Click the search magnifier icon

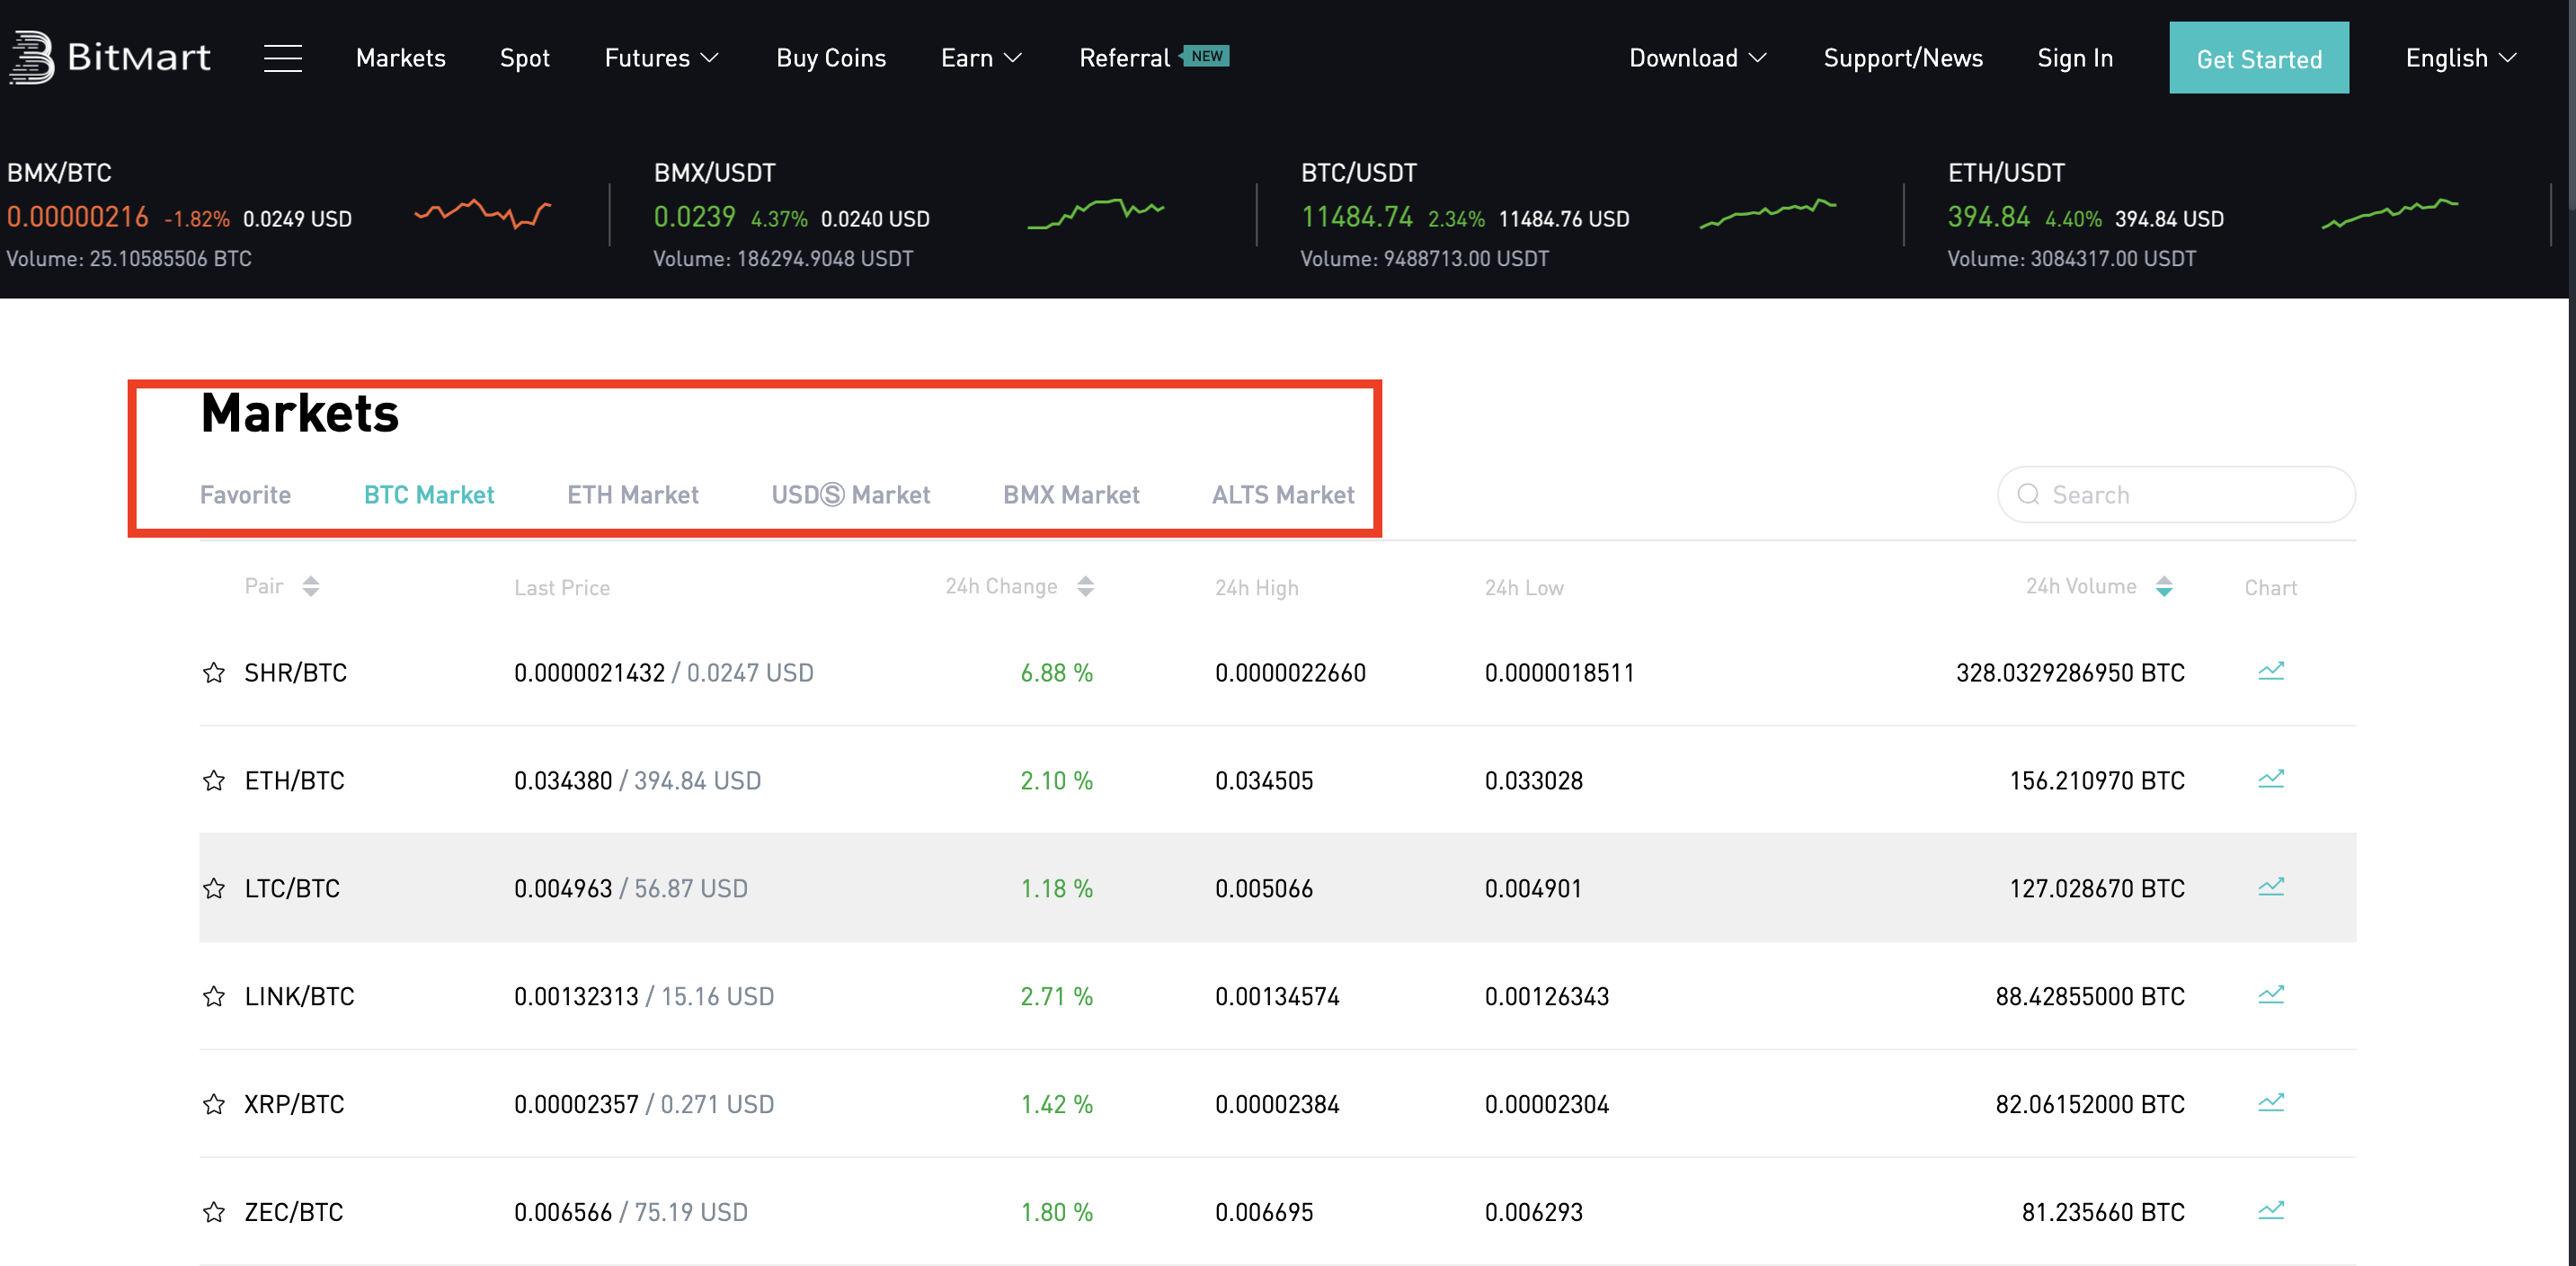pos(2028,495)
